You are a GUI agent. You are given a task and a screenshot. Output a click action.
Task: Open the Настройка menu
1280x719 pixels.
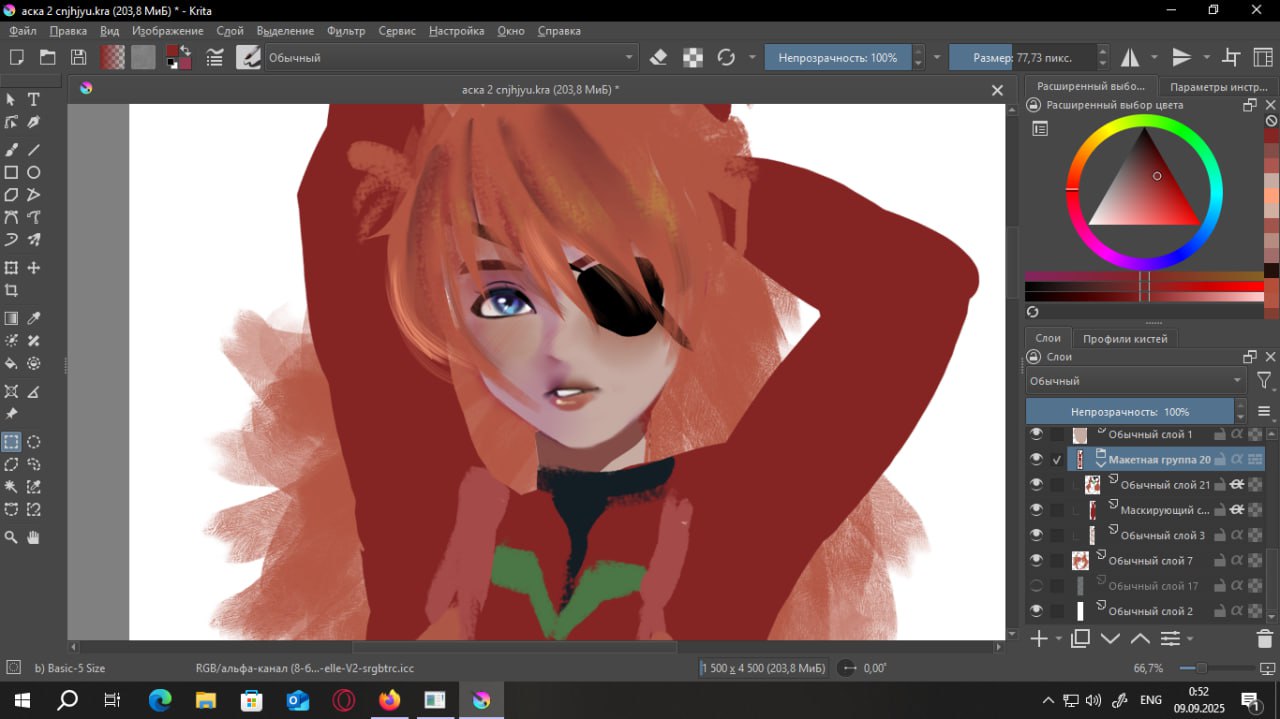point(457,31)
